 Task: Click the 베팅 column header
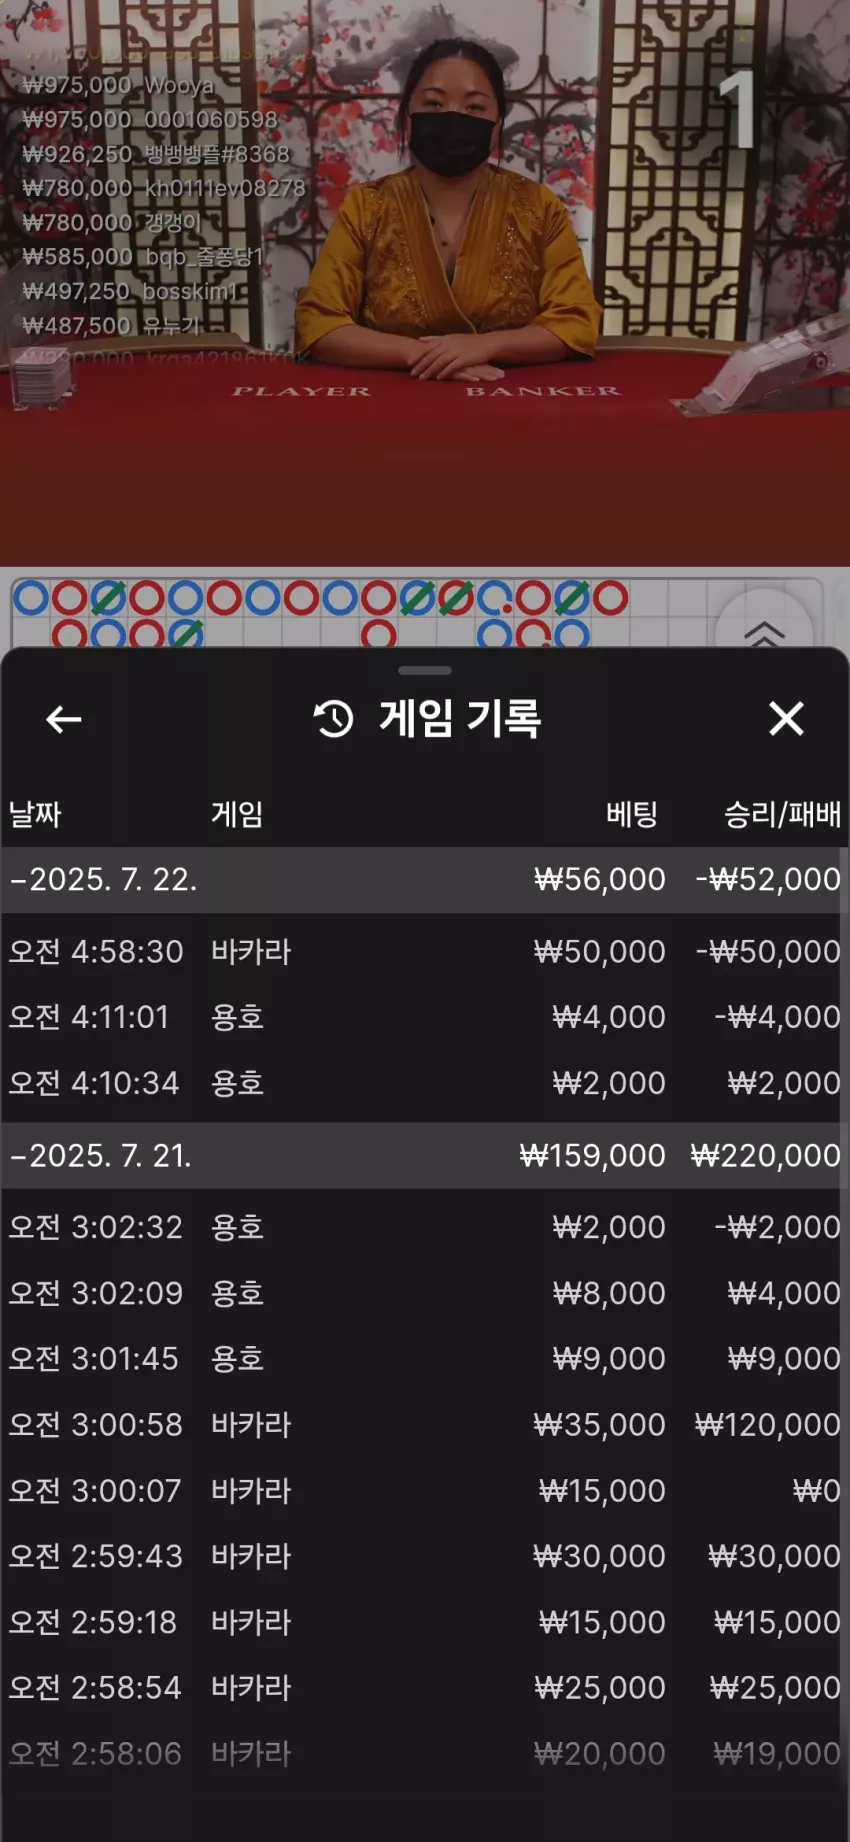tap(632, 814)
